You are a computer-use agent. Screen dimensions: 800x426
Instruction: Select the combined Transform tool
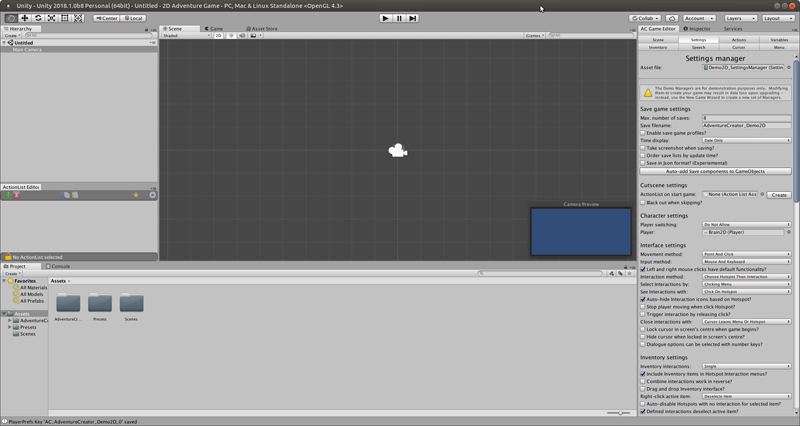click(78, 18)
